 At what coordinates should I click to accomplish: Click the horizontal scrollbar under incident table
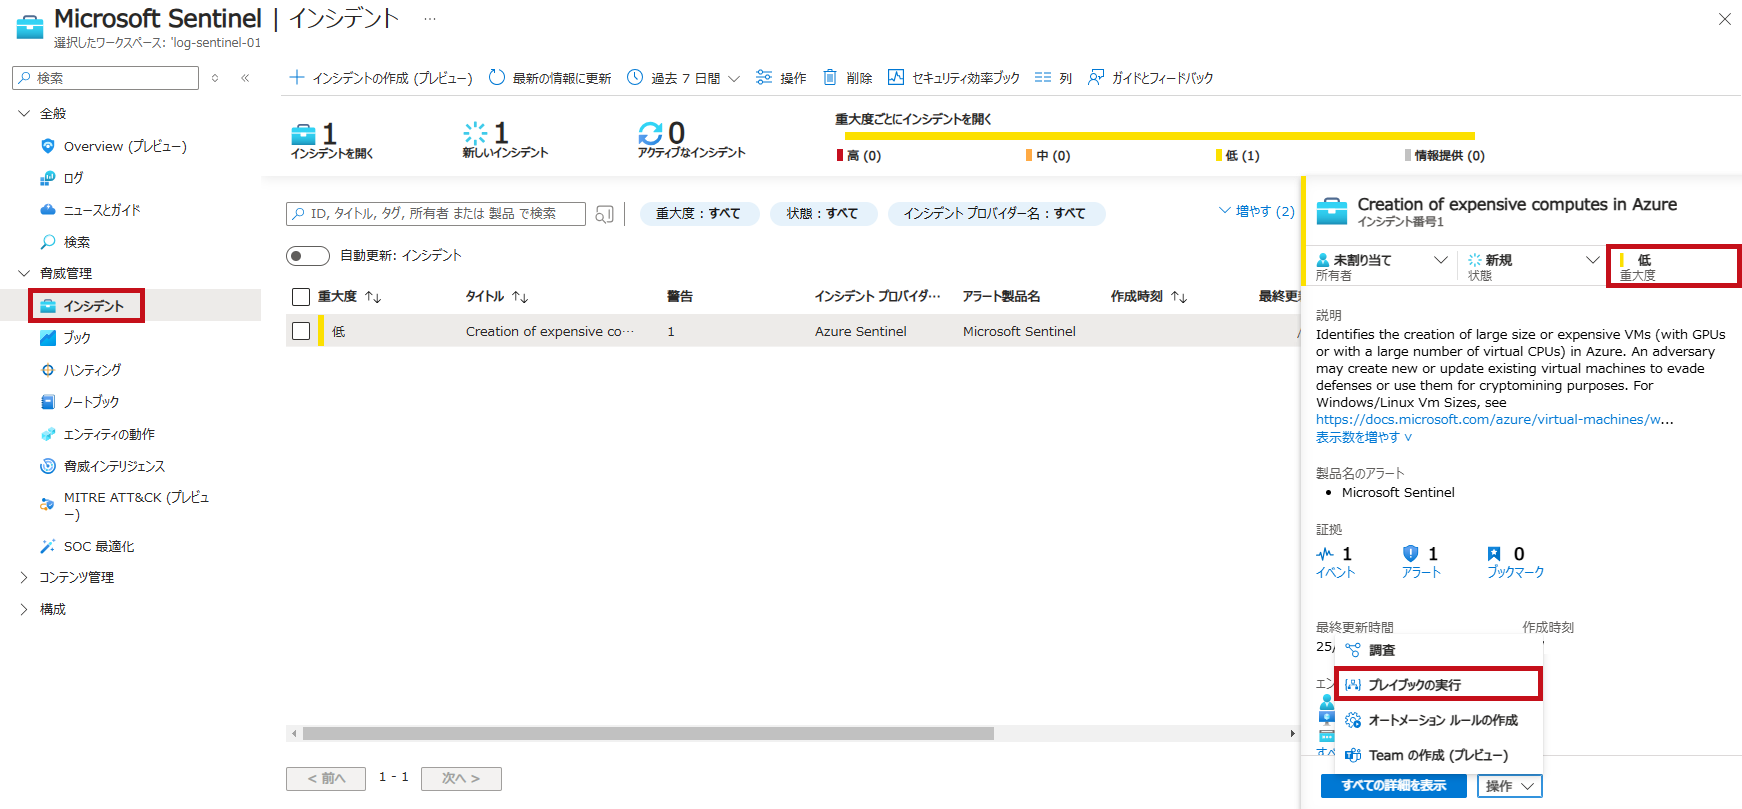[648, 733]
